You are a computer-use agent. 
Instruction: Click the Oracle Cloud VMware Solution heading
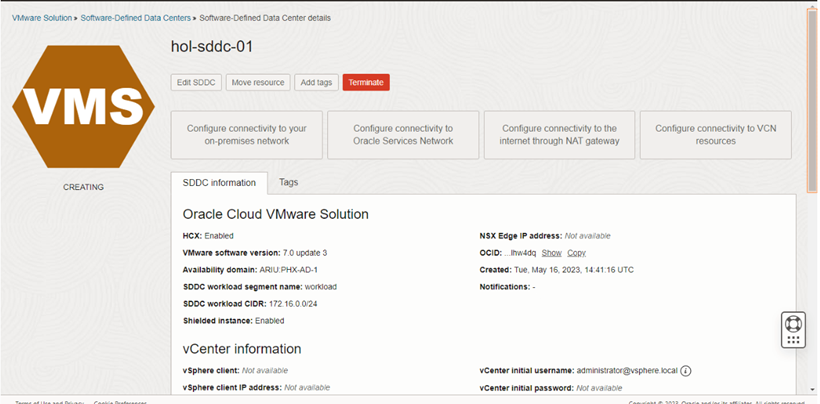pyautogui.click(x=276, y=214)
